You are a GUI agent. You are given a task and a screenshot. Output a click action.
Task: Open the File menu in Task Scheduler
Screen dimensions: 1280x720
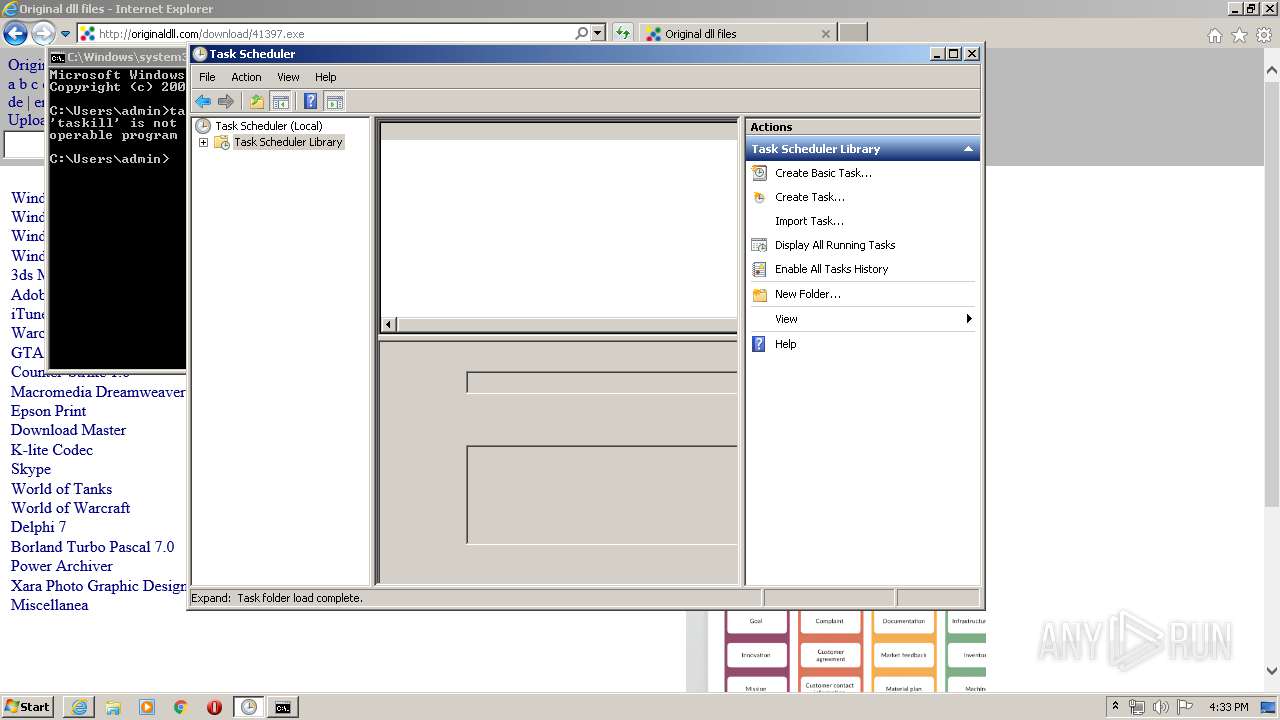tap(207, 77)
